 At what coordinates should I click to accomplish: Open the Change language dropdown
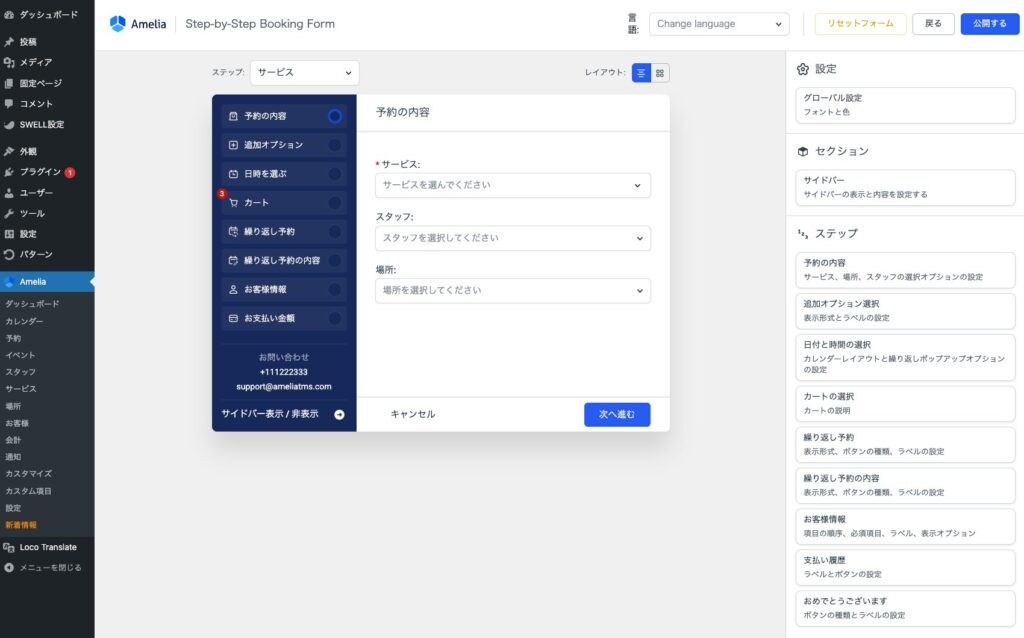pyautogui.click(x=718, y=24)
